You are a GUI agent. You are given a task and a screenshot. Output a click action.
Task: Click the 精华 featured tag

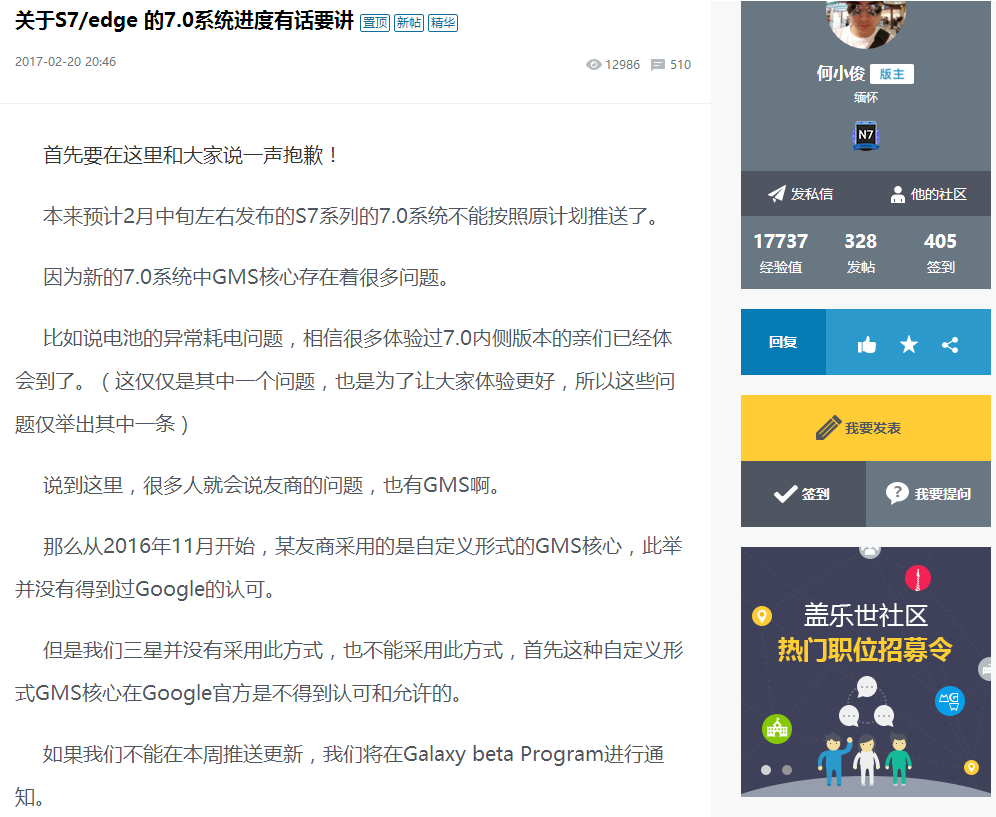point(443,23)
